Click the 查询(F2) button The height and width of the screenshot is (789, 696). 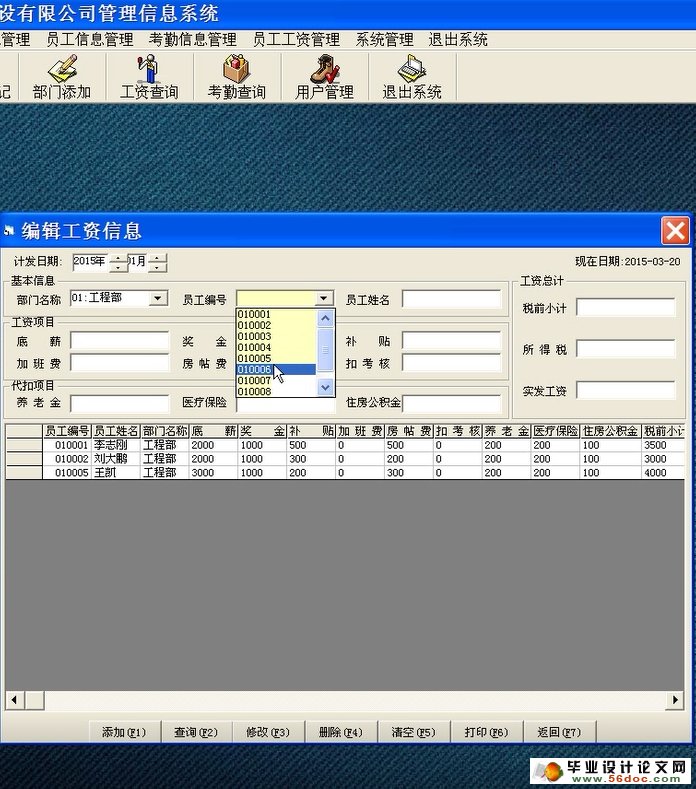pyautogui.click(x=196, y=732)
